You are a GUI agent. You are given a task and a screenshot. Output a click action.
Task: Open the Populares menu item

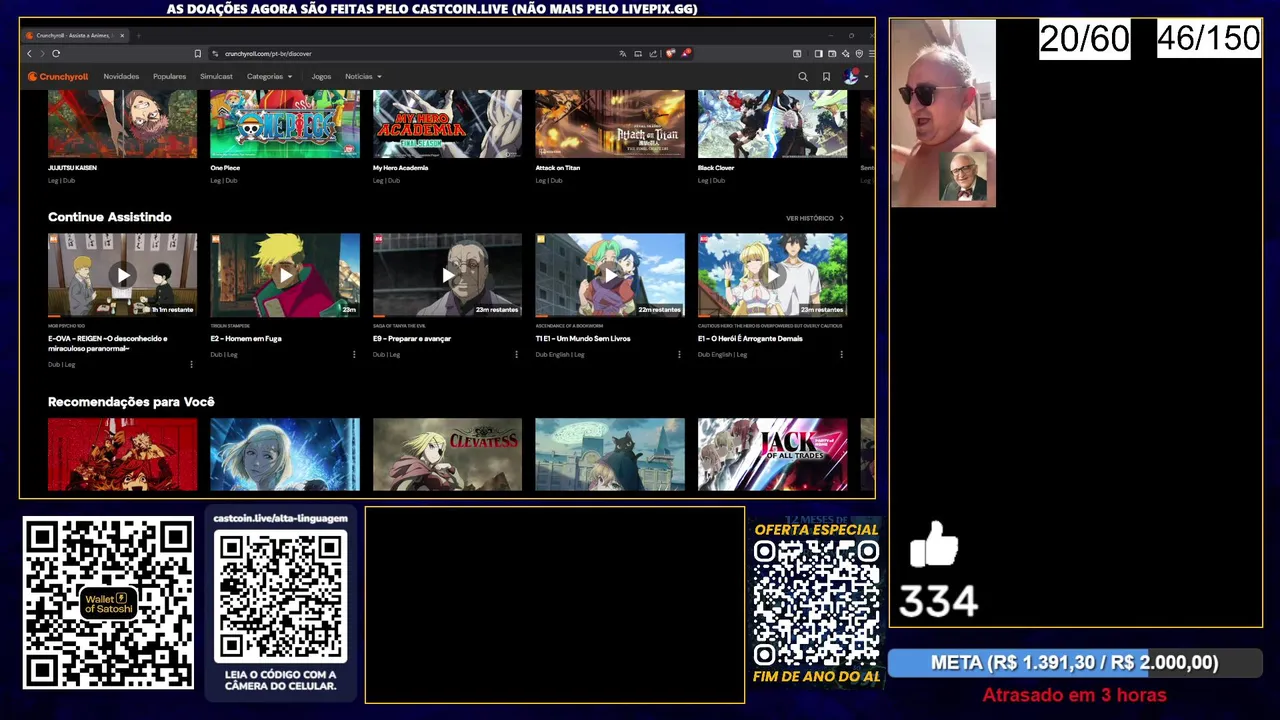169,76
